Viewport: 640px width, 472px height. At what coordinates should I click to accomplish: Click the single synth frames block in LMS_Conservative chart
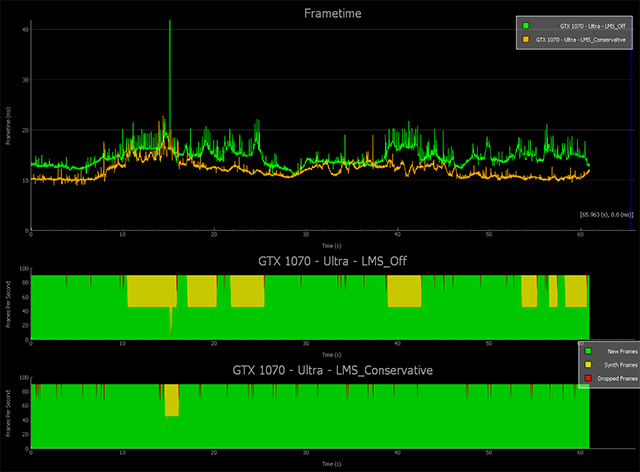pyautogui.click(x=172, y=400)
